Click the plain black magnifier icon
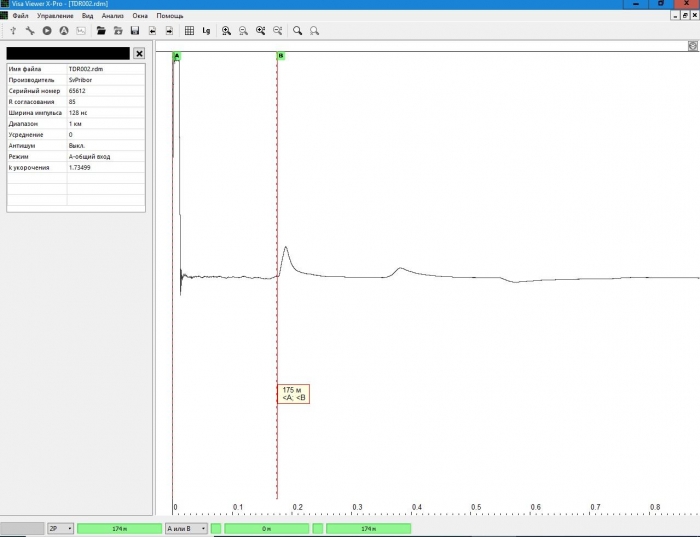This screenshot has height=537, width=700. pos(297,31)
